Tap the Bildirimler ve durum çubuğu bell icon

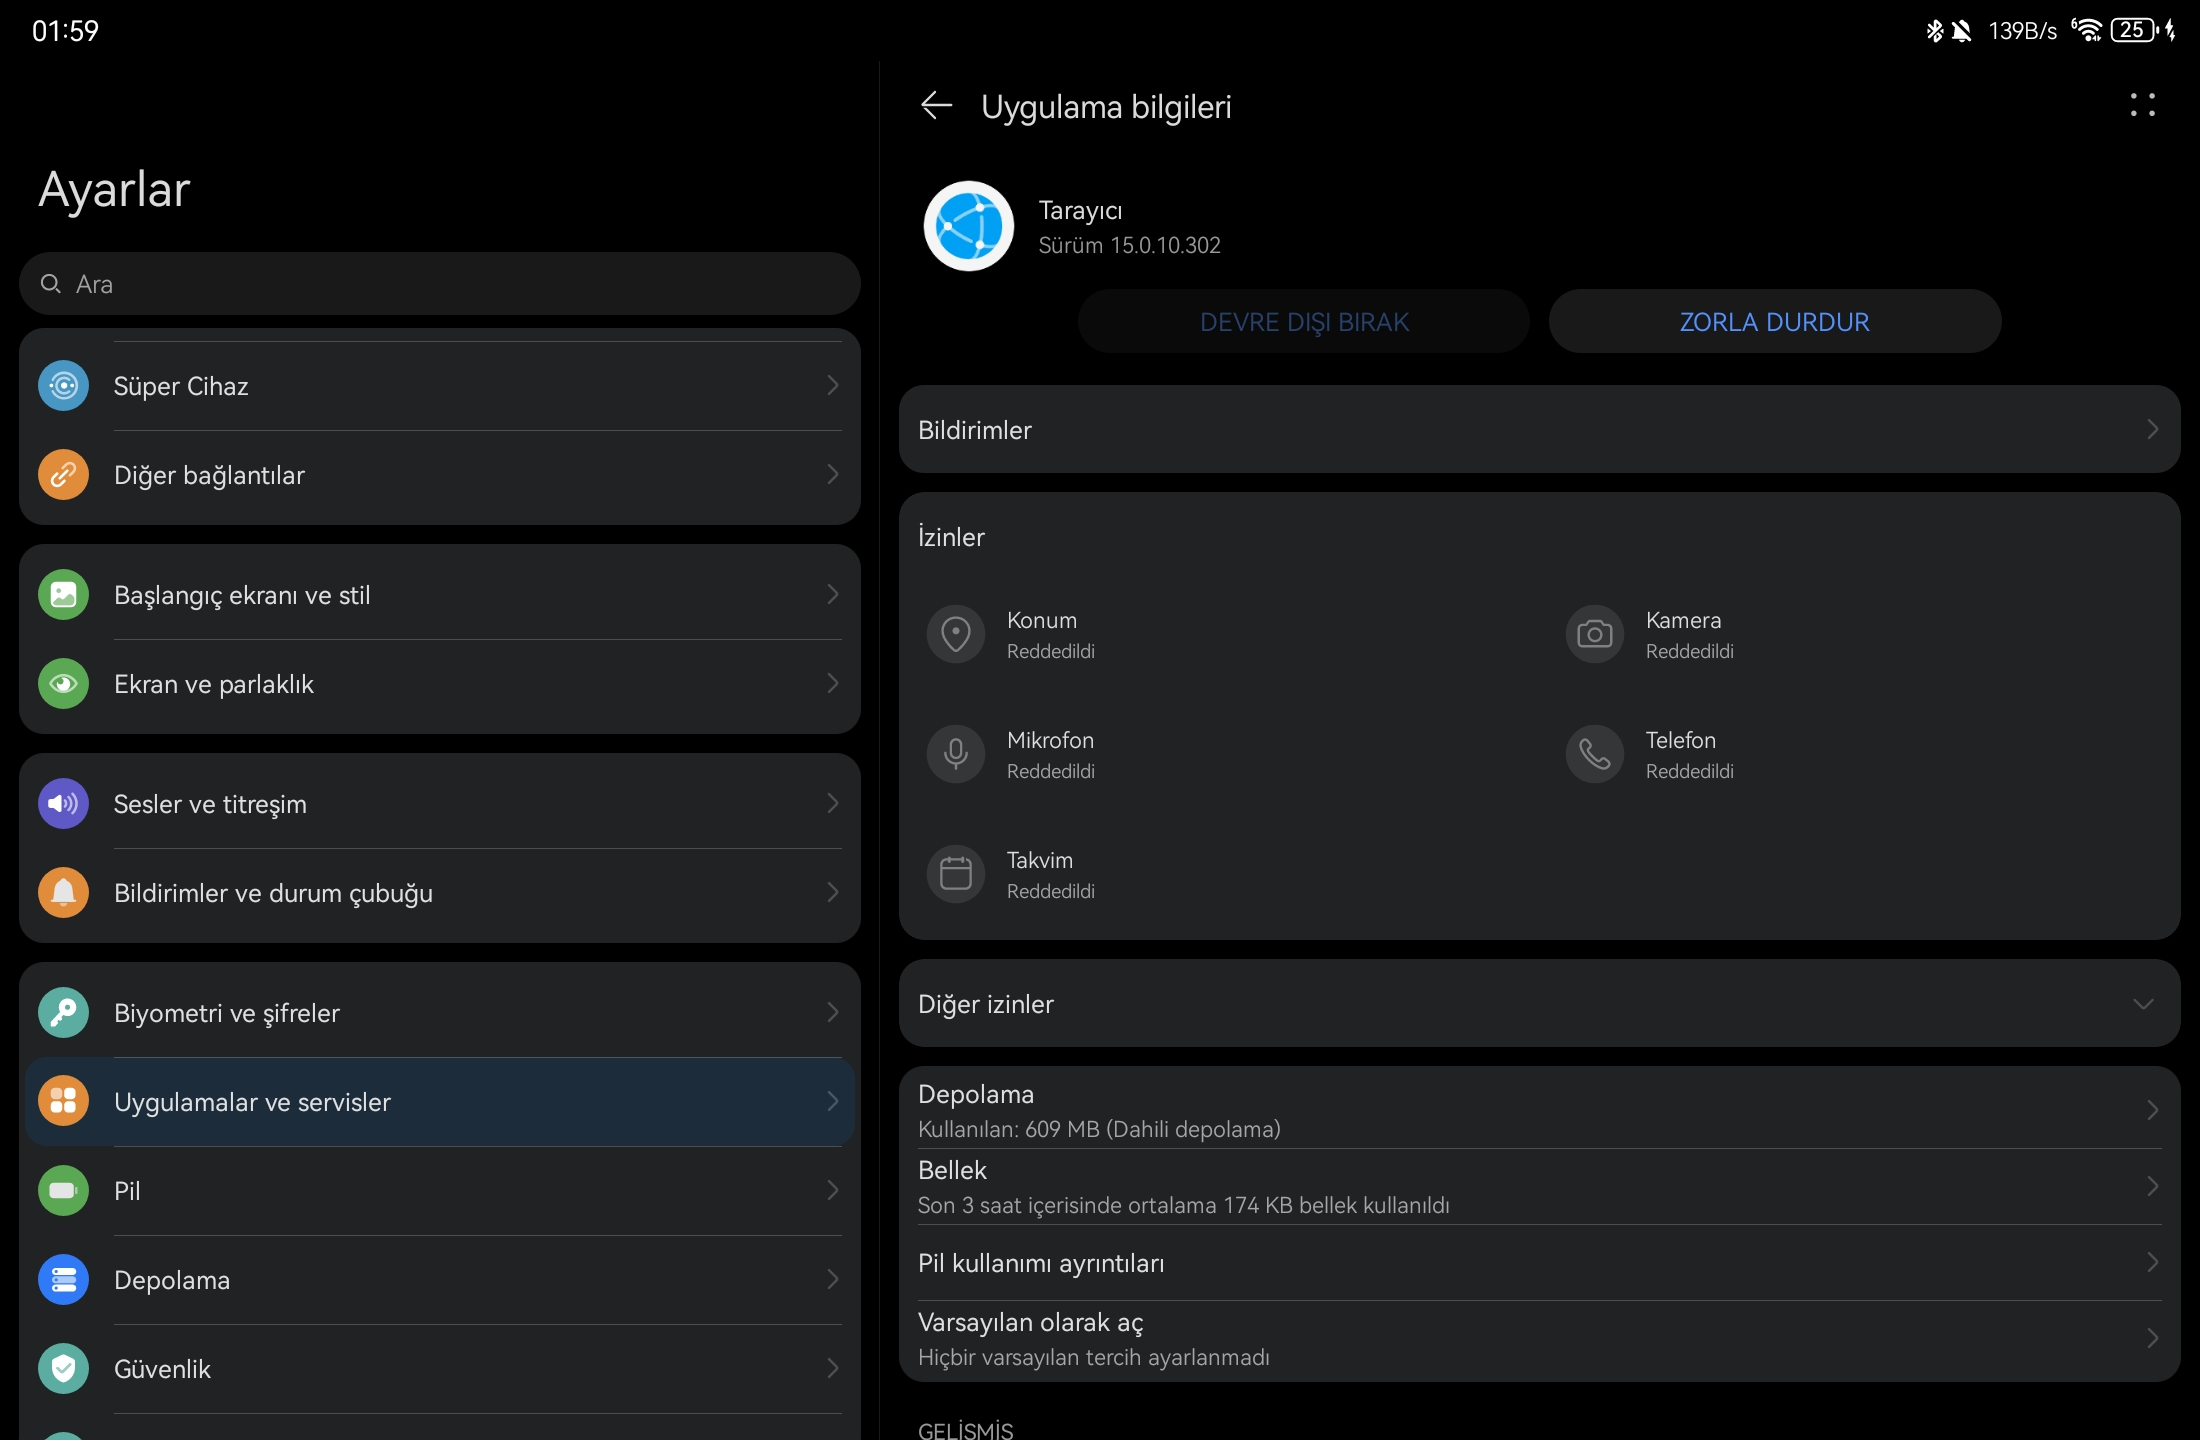pos(63,893)
